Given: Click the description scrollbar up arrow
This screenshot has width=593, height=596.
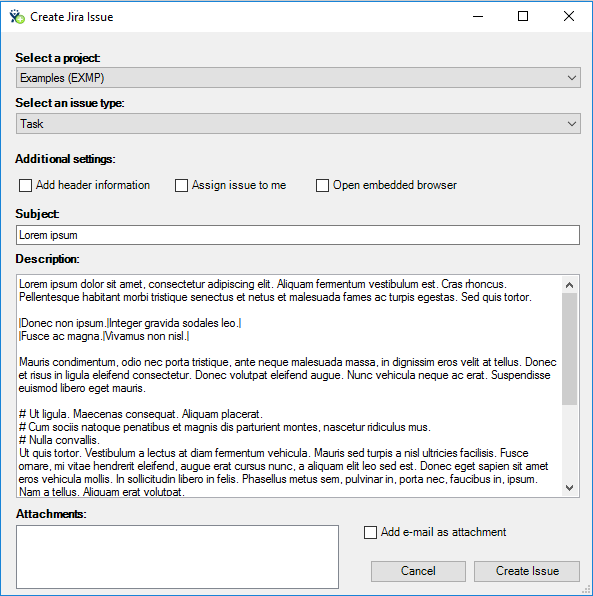Looking at the screenshot, I should click(569, 285).
